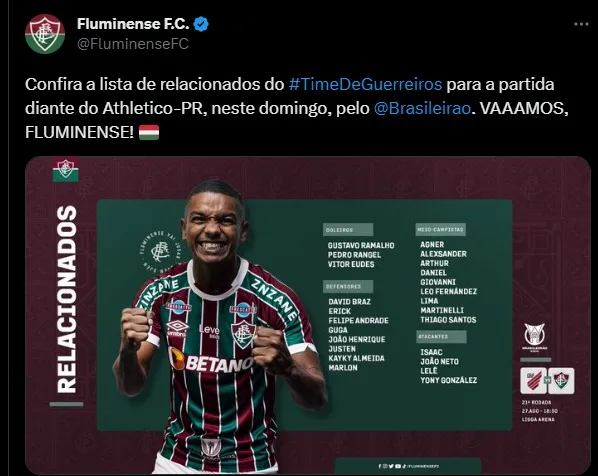Image resolution: width=598 pixels, height=476 pixels.
Task: Click the Athletico-PR crest in matchup
Action: 534,380
